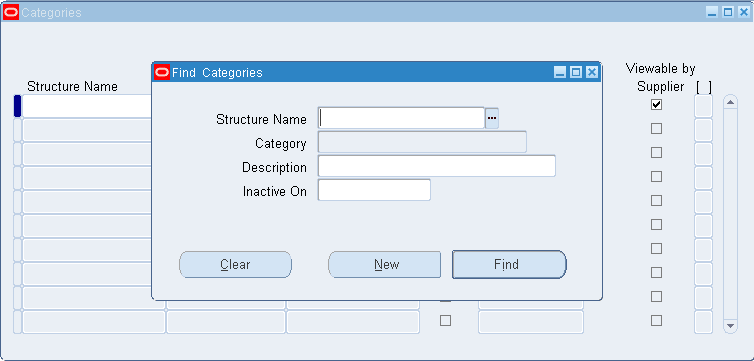Click the Oracle icon in Find Categories title
Image resolution: width=754 pixels, height=361 pixels.
[162, 73]
